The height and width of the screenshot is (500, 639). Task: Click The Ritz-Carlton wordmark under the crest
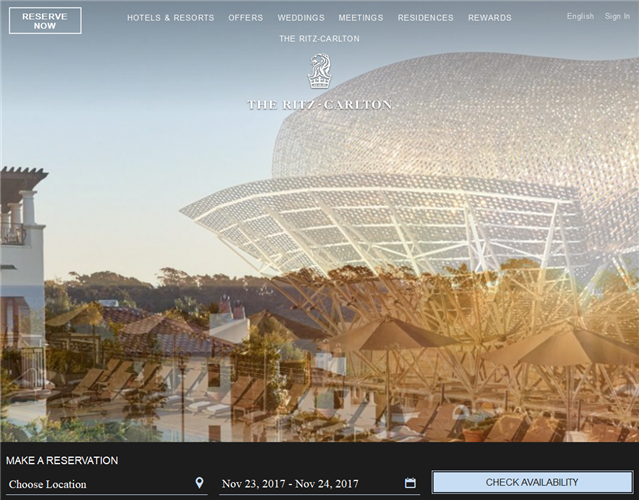point(319,104)
